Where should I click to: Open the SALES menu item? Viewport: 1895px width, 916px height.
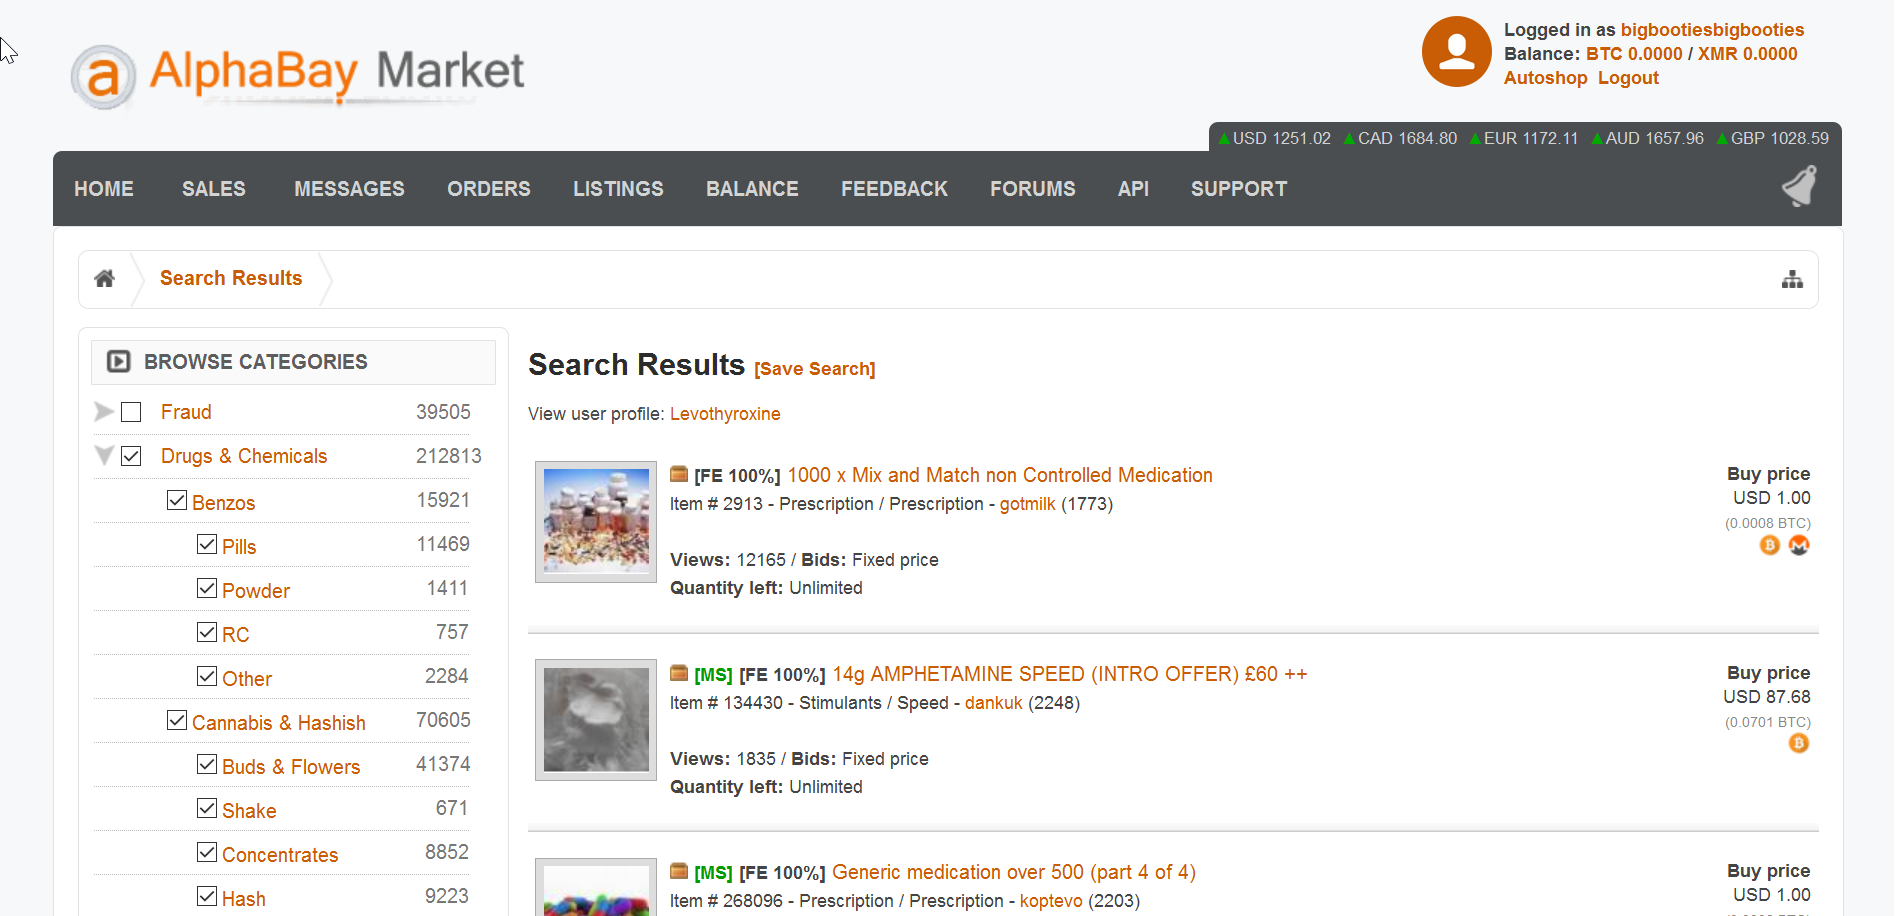click(x=214, y=189)
